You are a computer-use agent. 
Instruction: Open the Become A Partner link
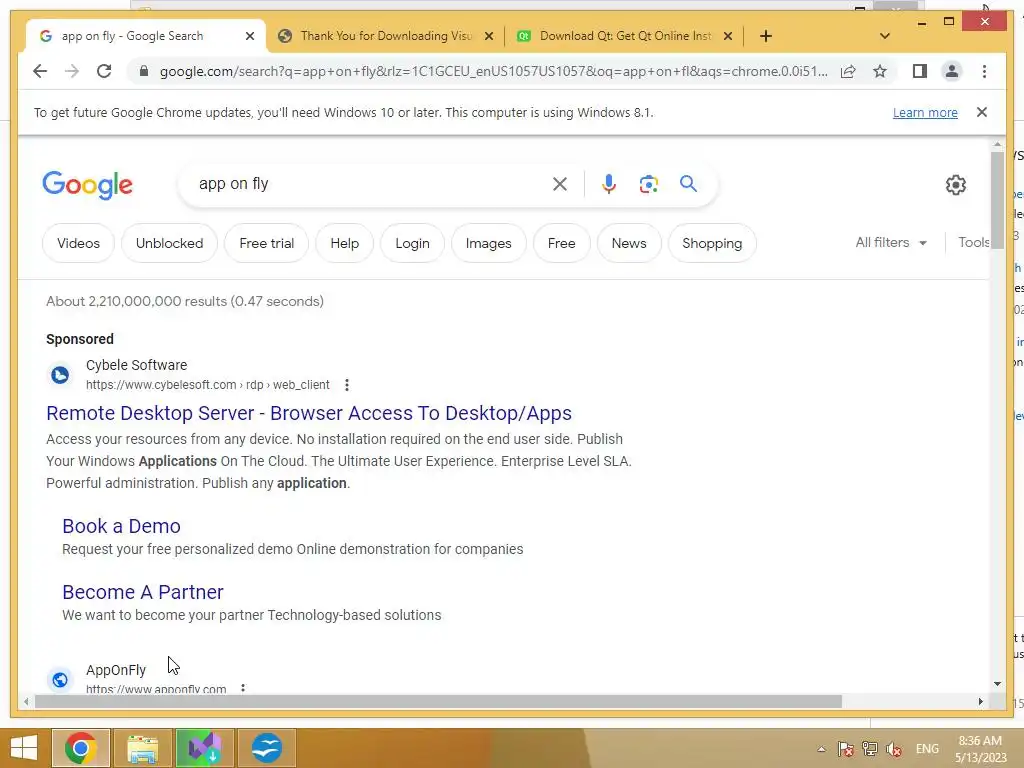coord(143,592)
